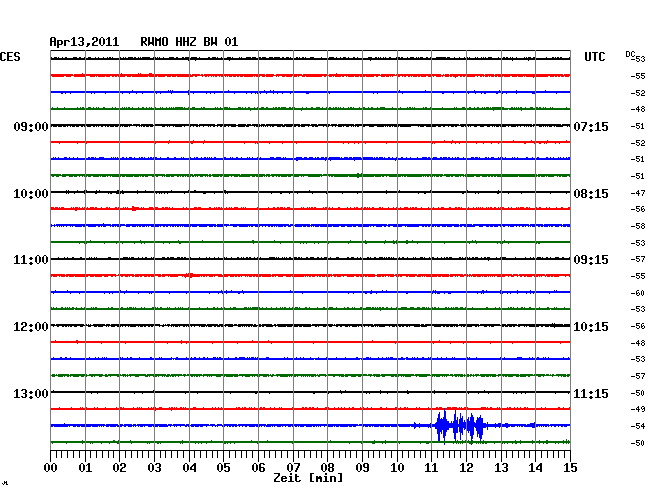650x494 pixels.
Task: Click the 09:15 UTC time label
Action: [591, 260]
